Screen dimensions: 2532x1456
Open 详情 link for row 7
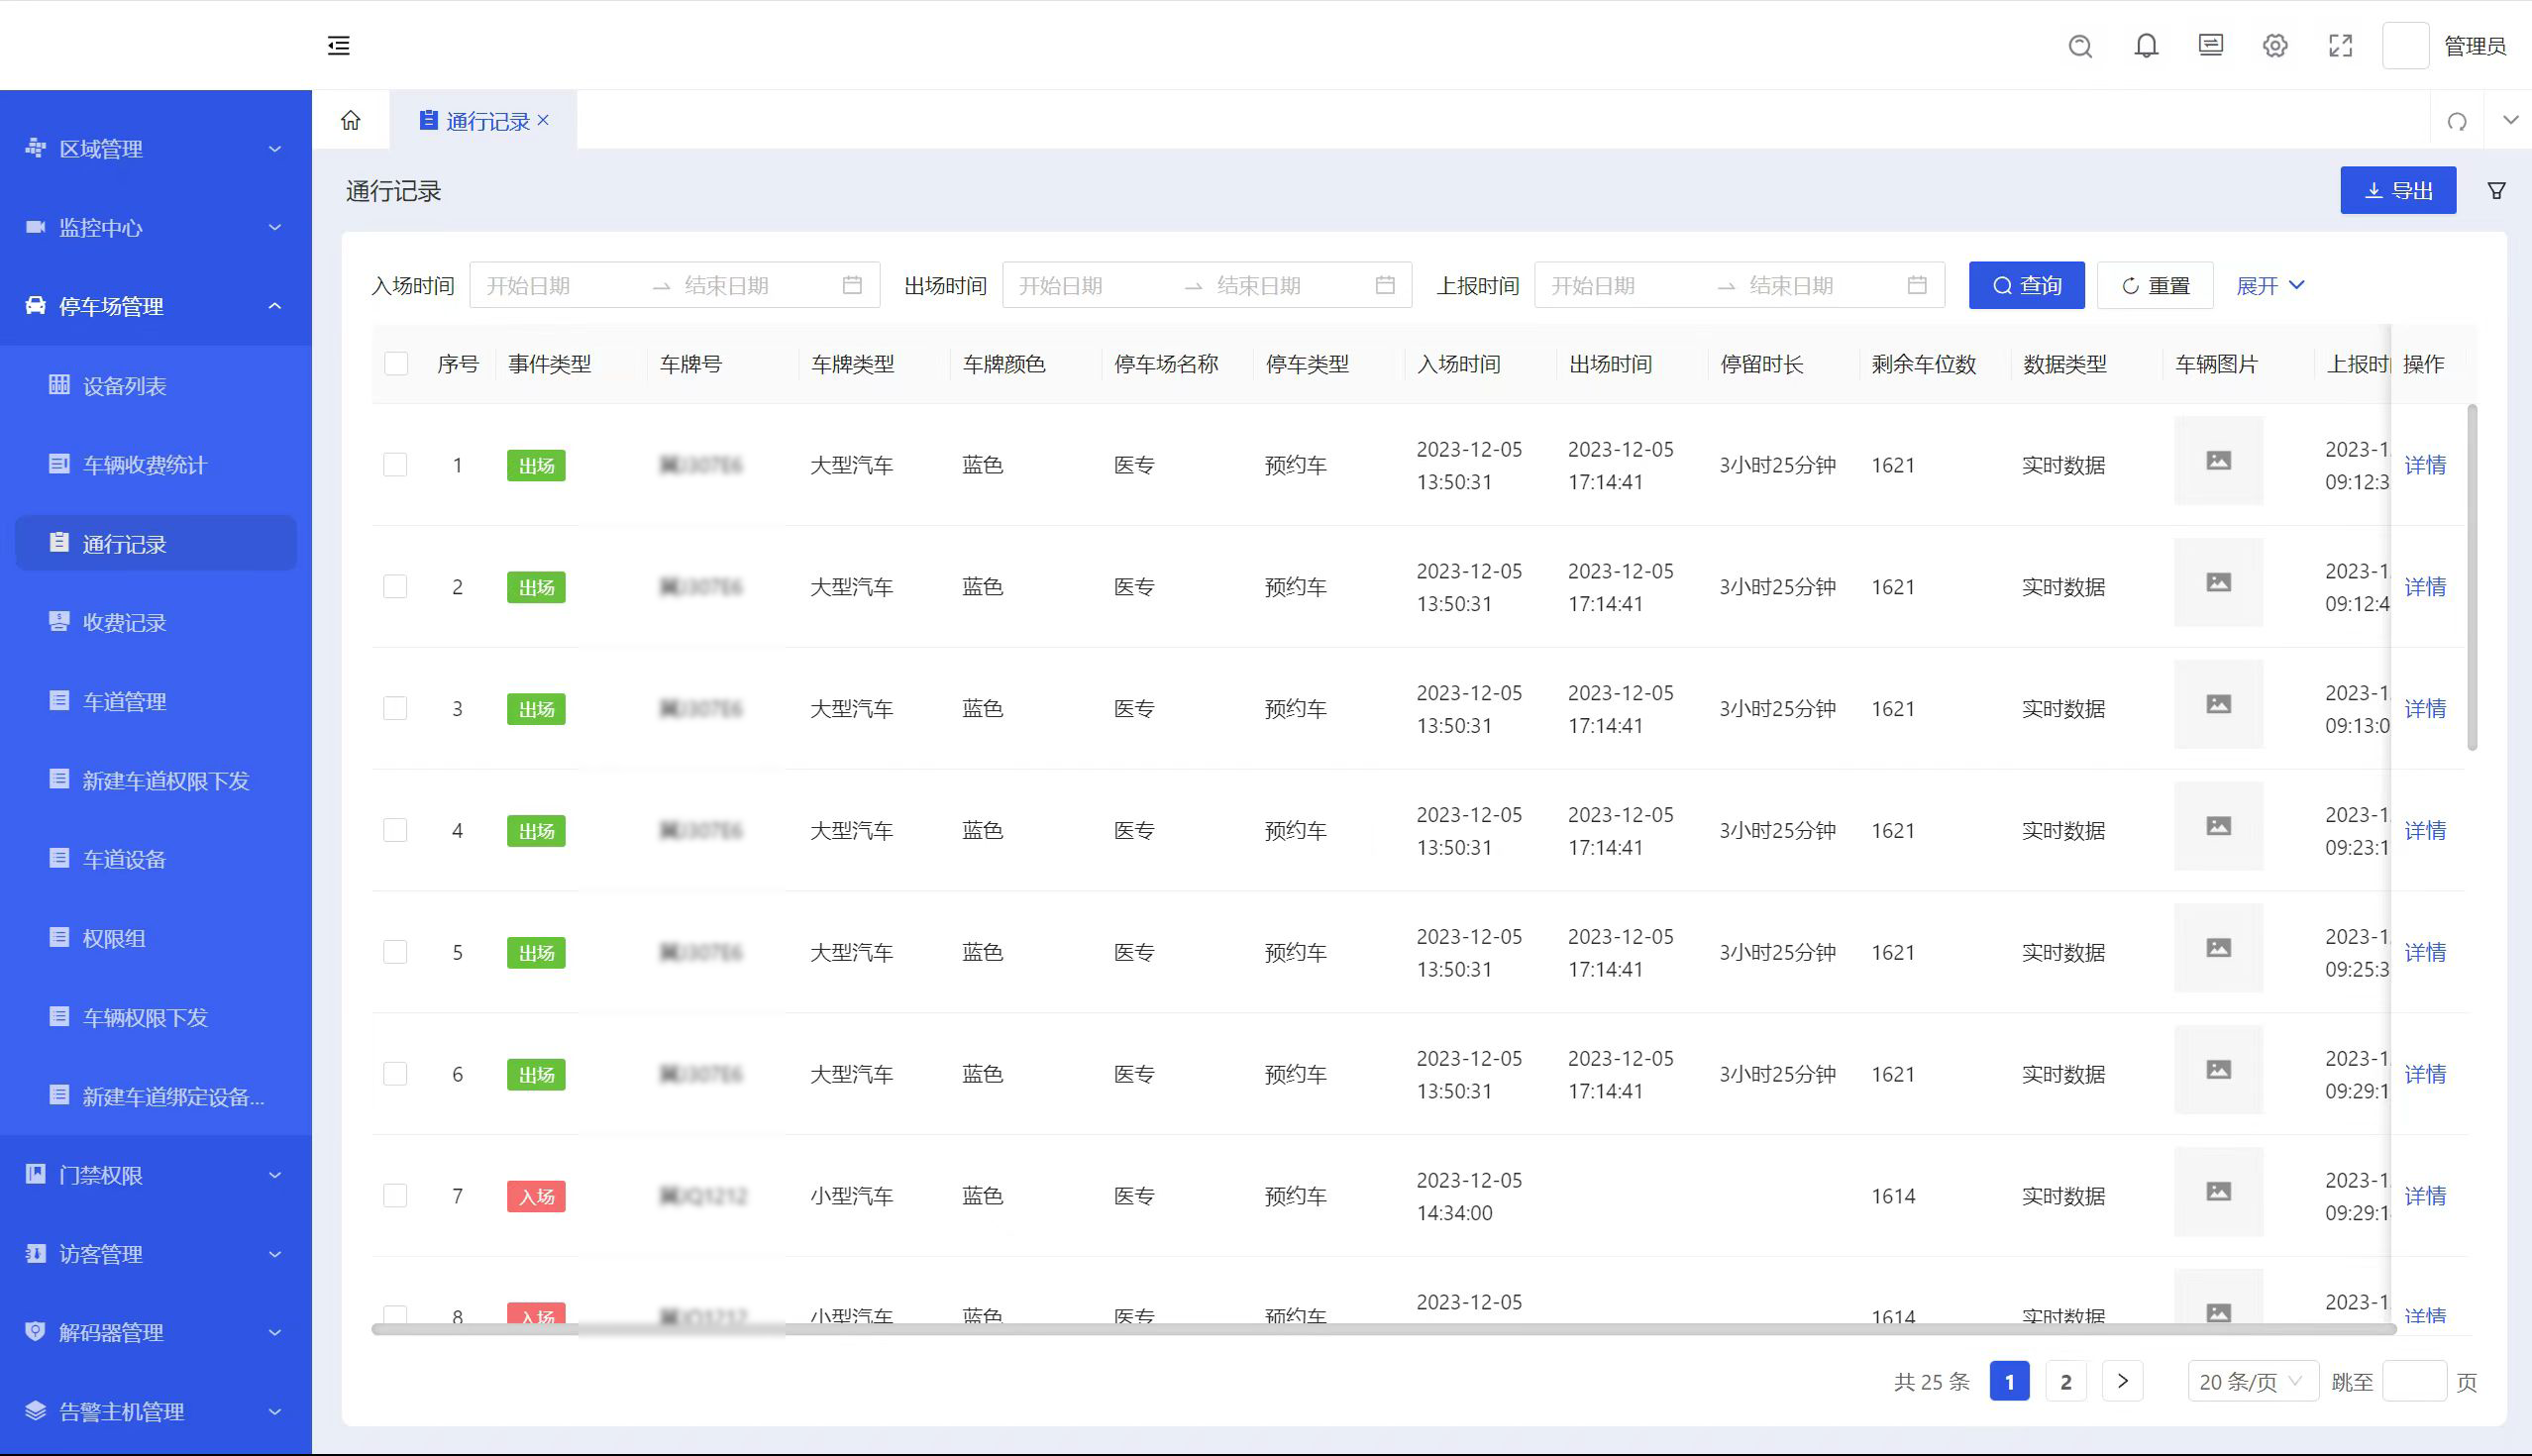pyautogui.click(x=2425, y=1196)
